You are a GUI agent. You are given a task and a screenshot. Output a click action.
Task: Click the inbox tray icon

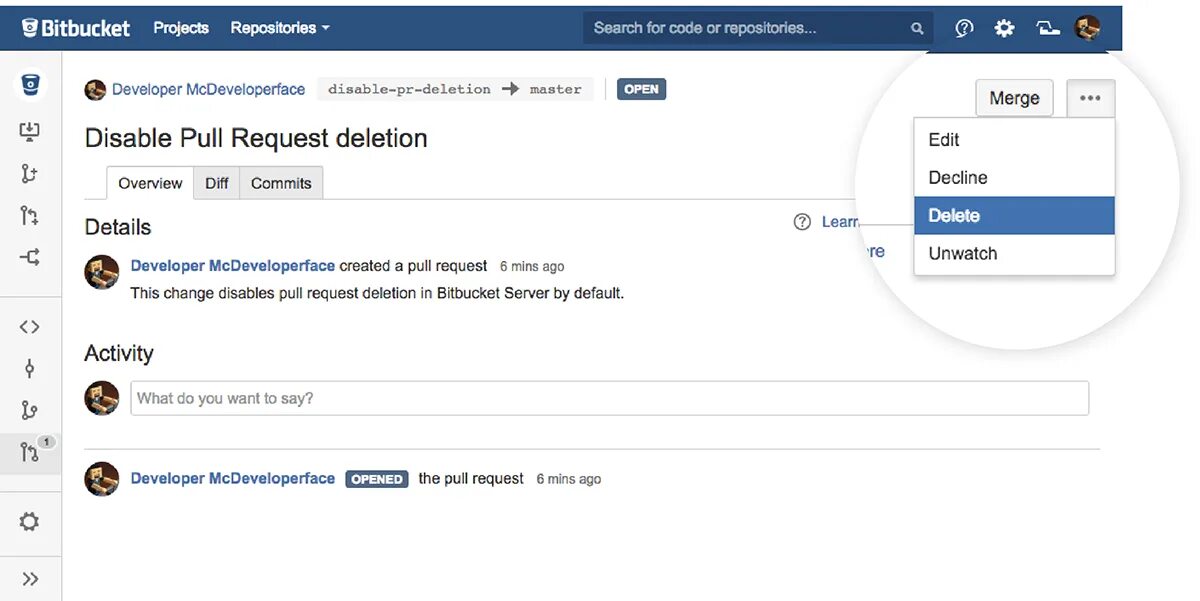click(x=1047, y=28)
